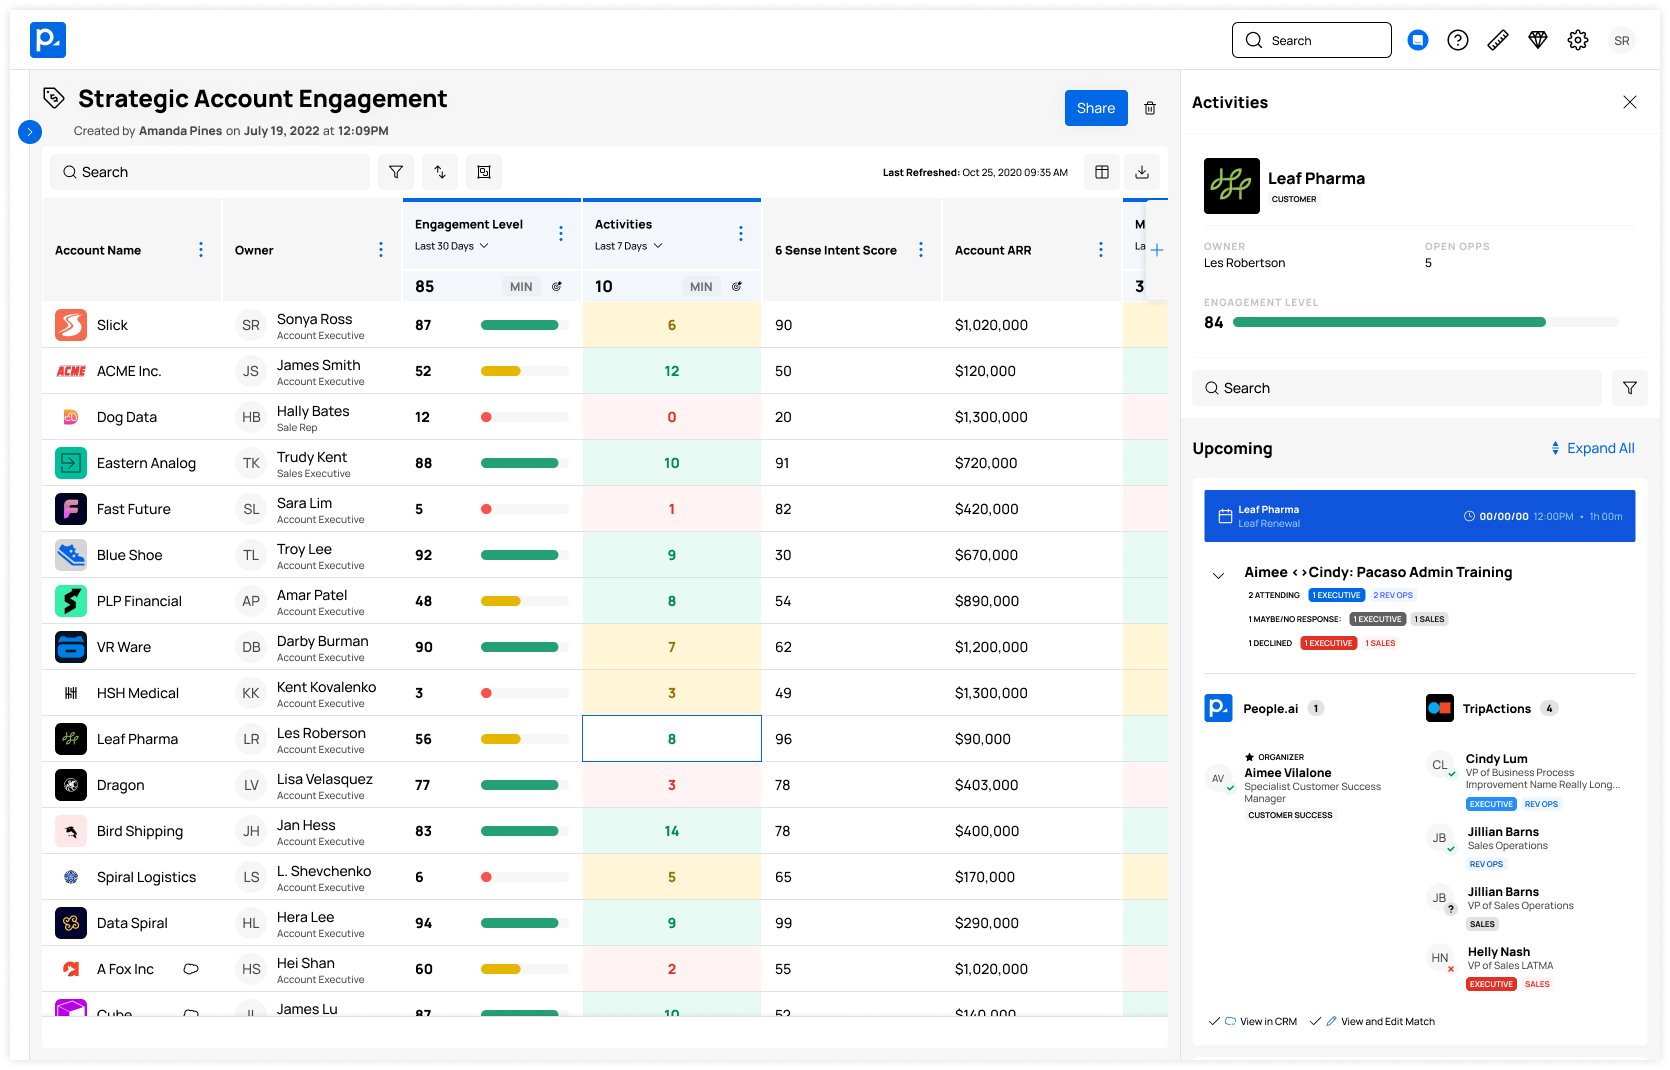The height and width of the screenshot is (1070, 1670).
Task: Add a new column with plus icon
Action: 1157,250
